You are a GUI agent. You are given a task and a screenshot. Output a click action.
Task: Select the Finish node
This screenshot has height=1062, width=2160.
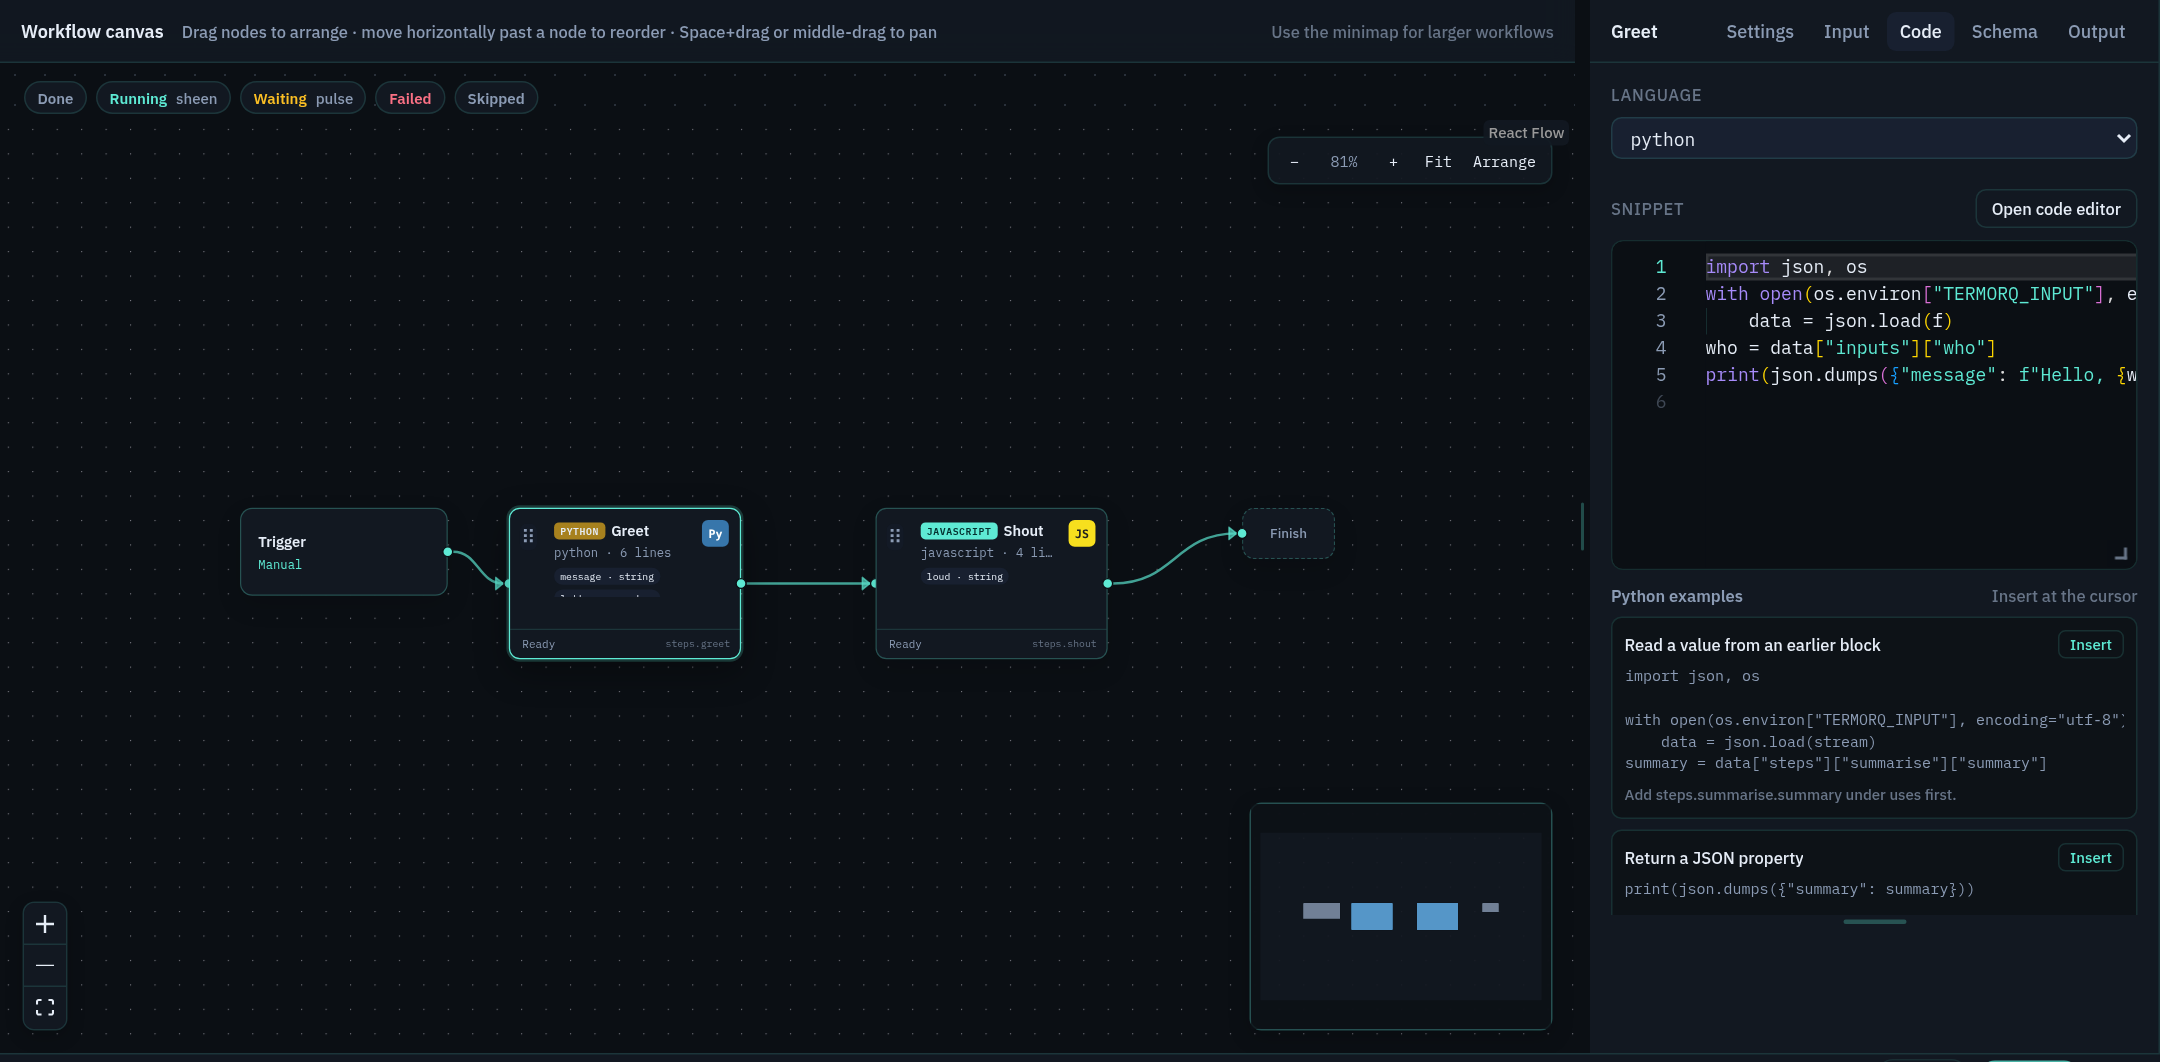click(1288, 534)
